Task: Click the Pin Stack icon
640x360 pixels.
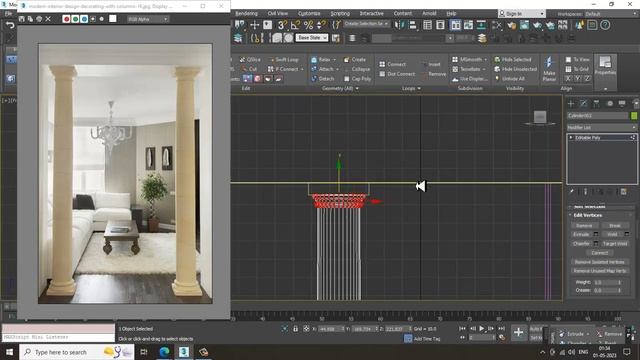Action: tap(572, 191)
